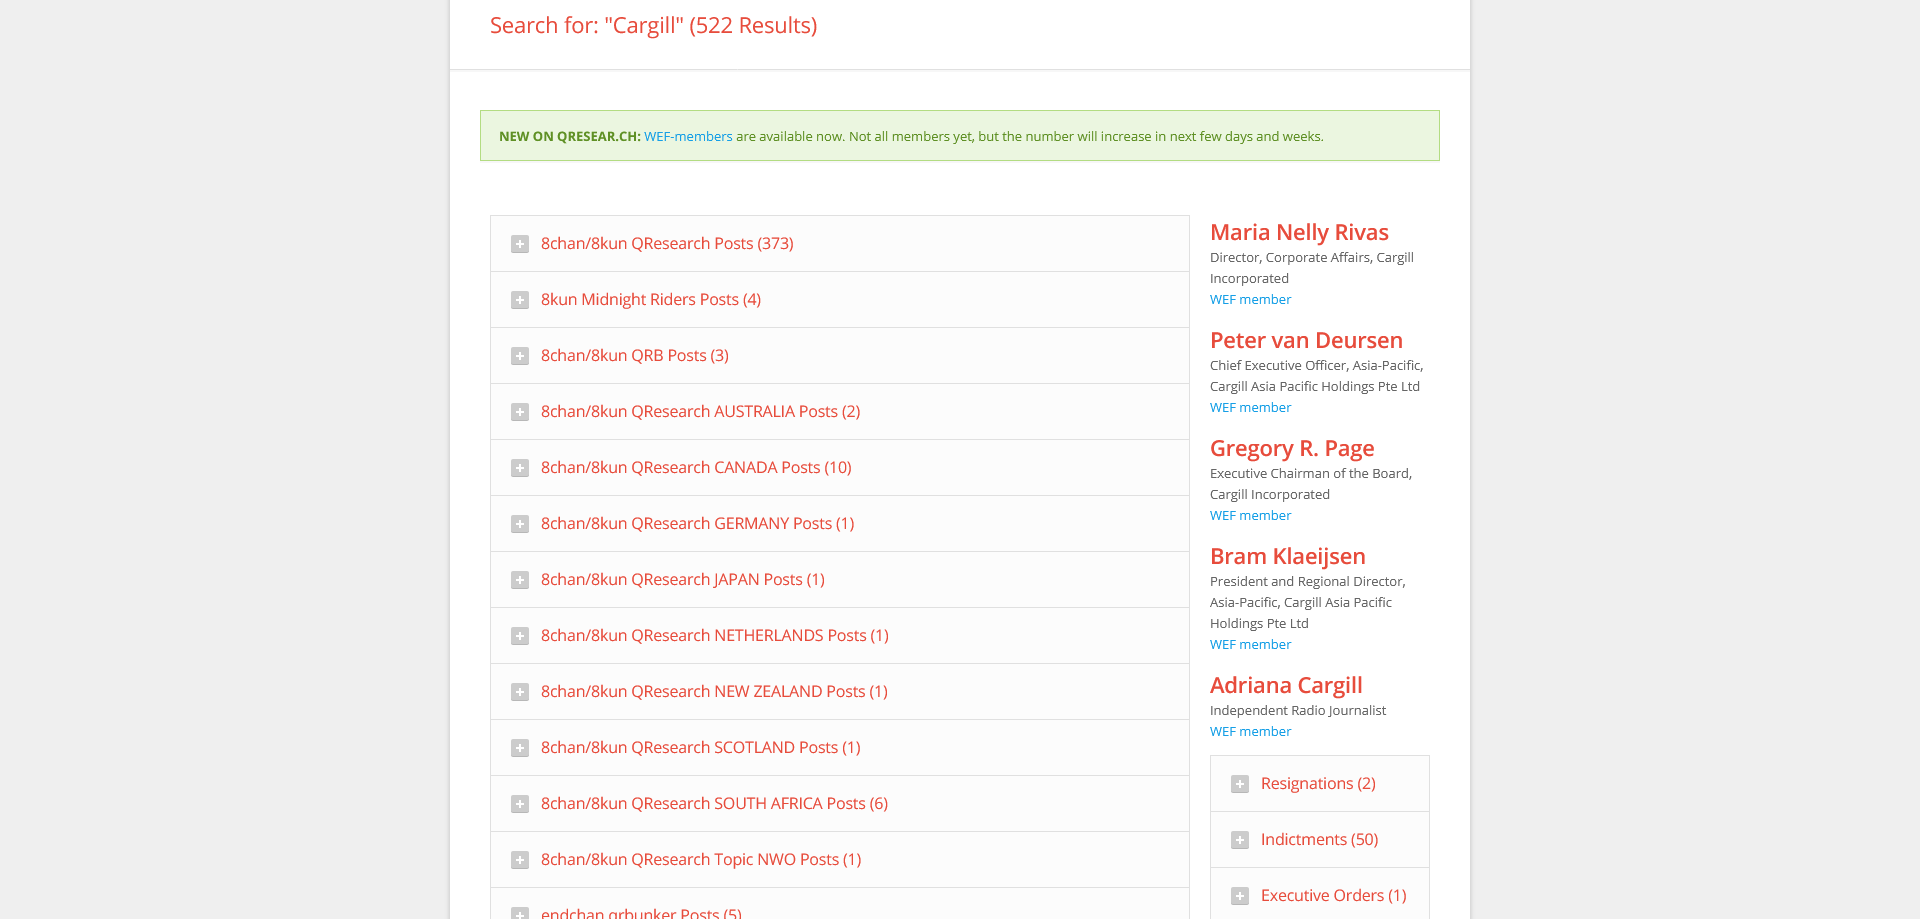Click WEF member link under Peter van Deursen
The image size is (1920, 919).
point(1250,407)
